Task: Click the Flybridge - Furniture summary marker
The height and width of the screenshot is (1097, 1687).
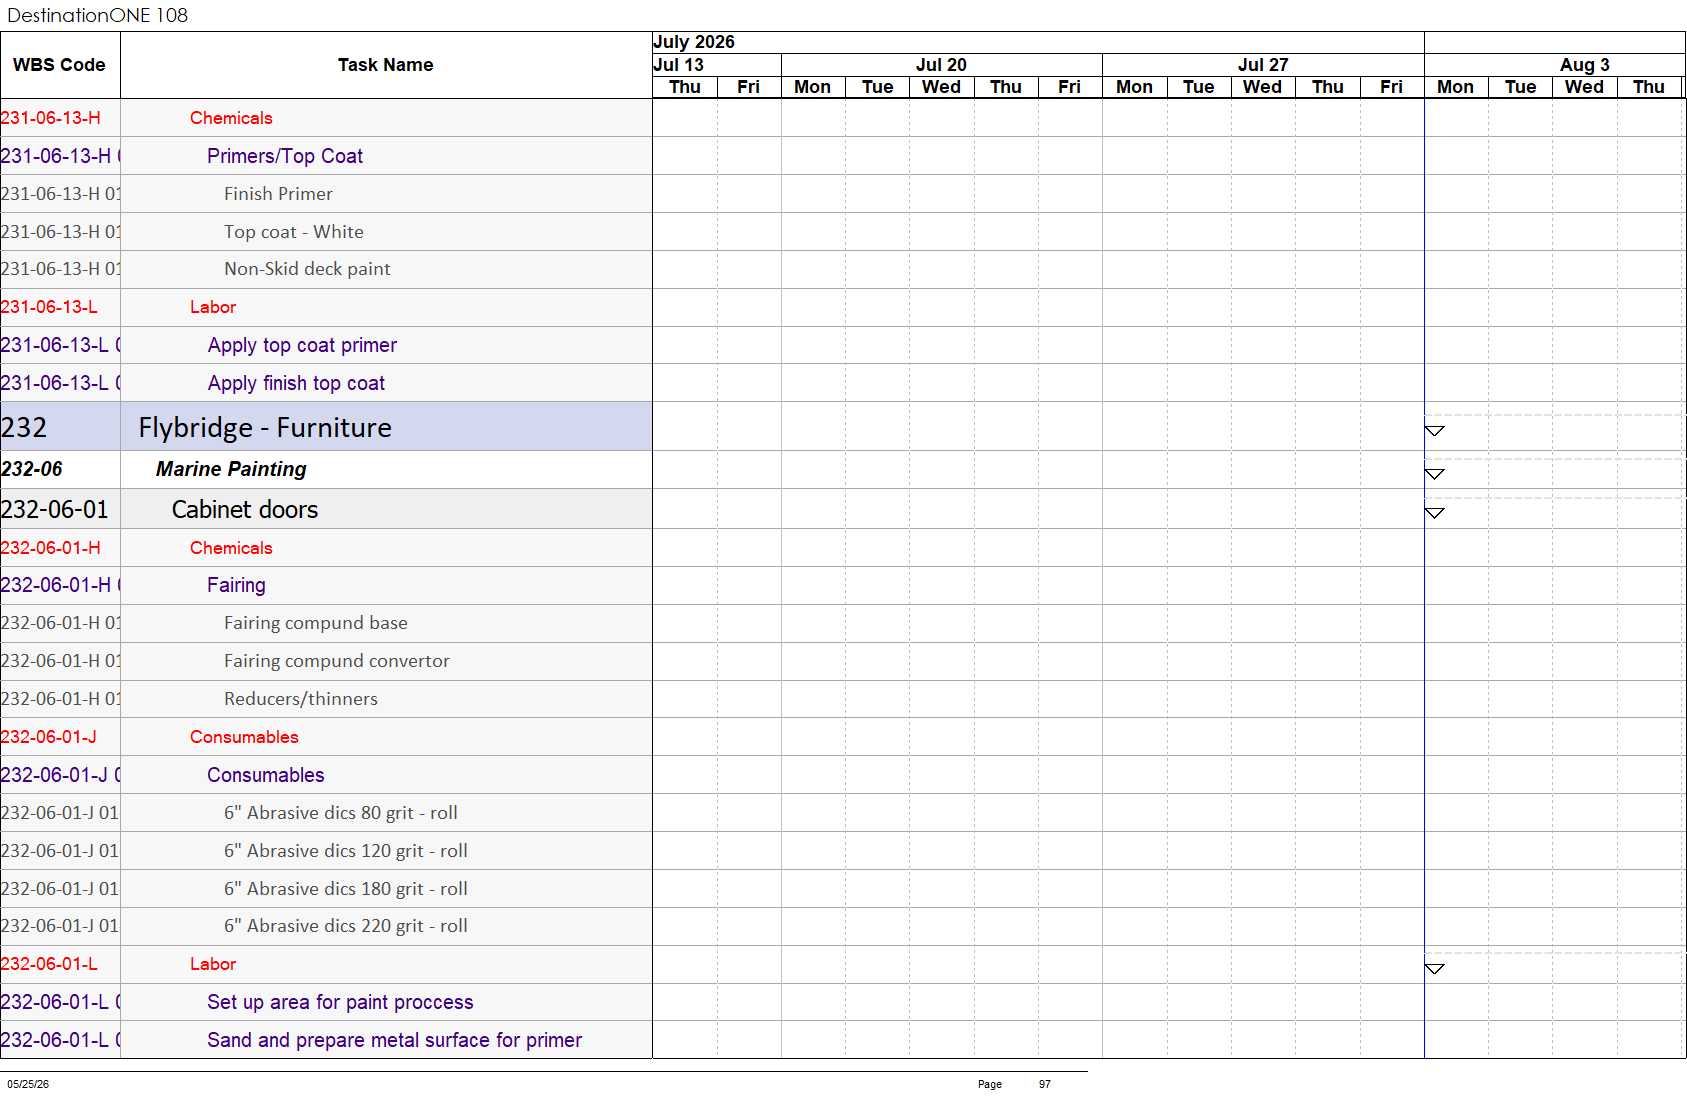Action: [x=1434, y=431]
